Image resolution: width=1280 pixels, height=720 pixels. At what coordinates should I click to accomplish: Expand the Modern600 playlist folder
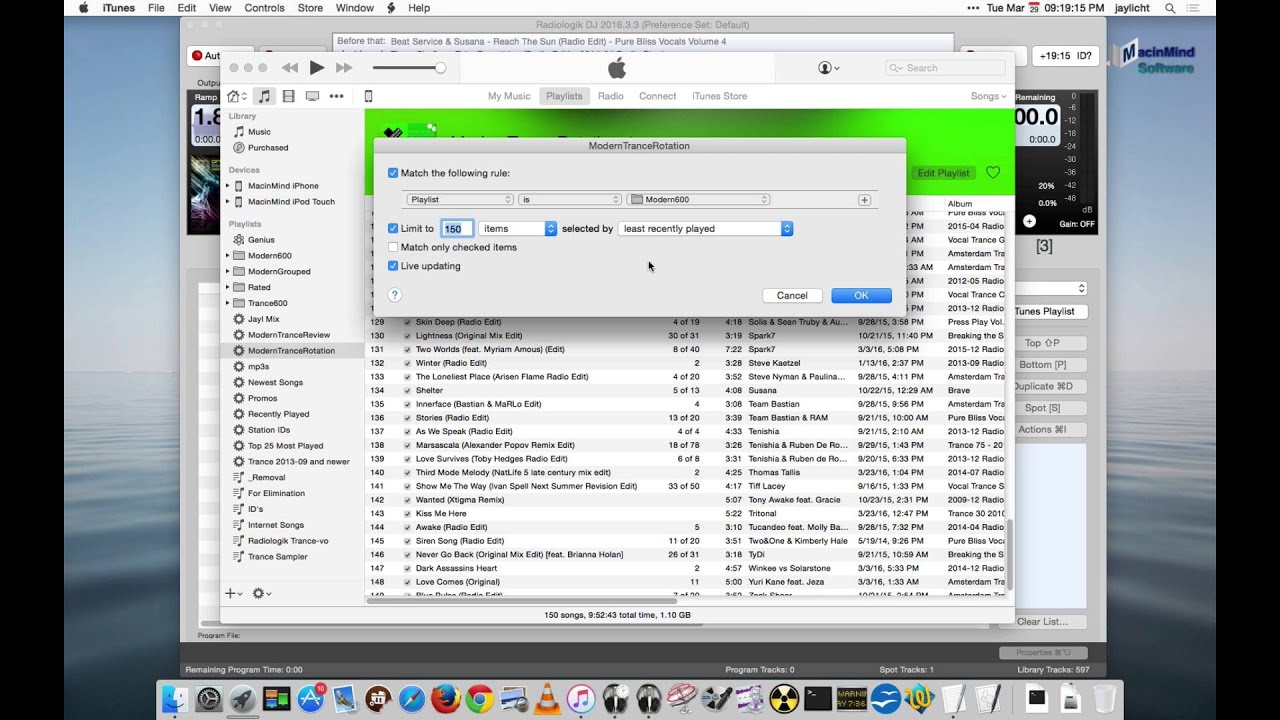point(227,256)
